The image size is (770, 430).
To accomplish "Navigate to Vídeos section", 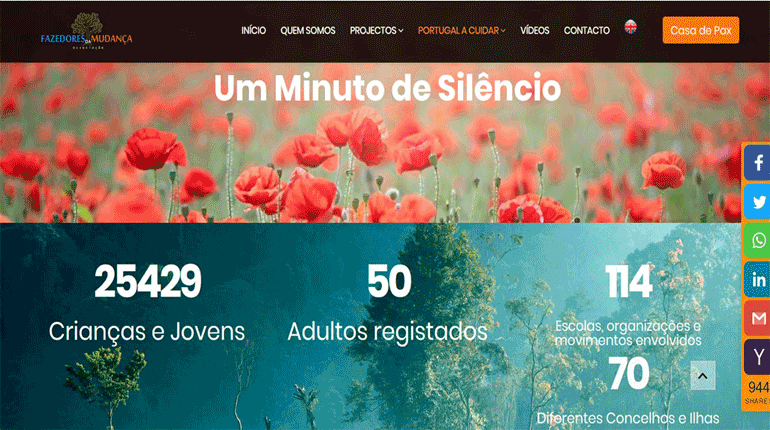I will [535, 30].
